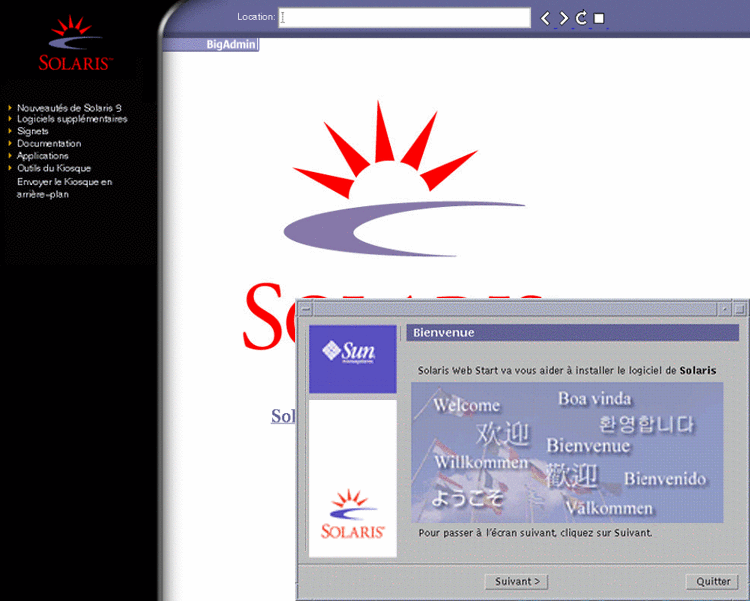Expand Nouveautés de Solaris 9 arrow

(x=10, y=108)
